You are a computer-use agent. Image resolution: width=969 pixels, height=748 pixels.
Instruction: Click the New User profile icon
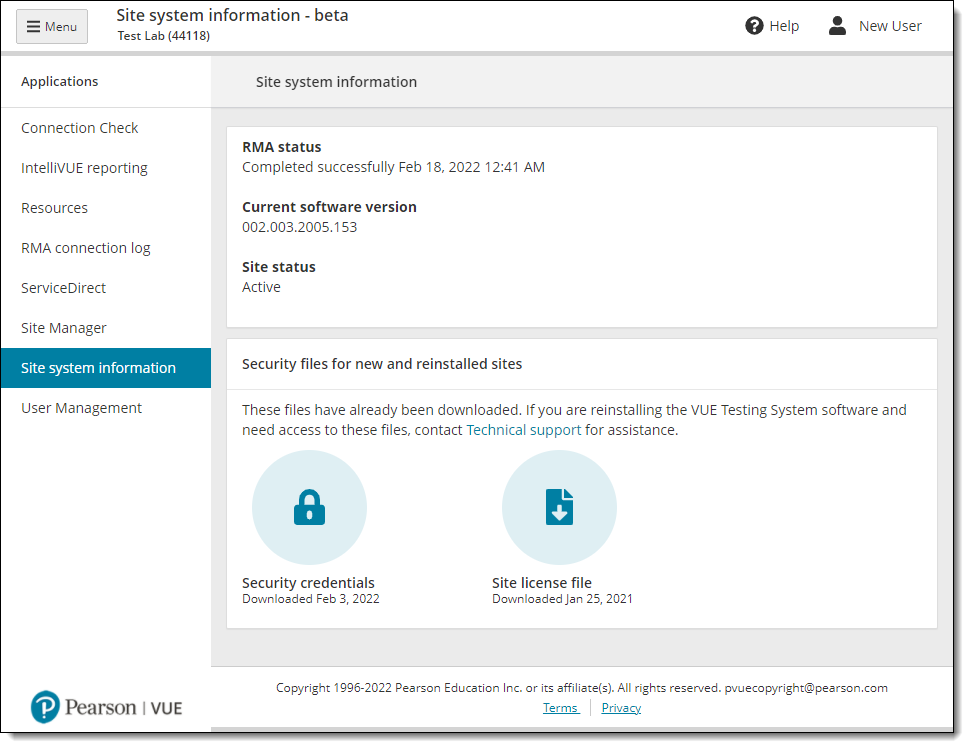coord(837,26)
